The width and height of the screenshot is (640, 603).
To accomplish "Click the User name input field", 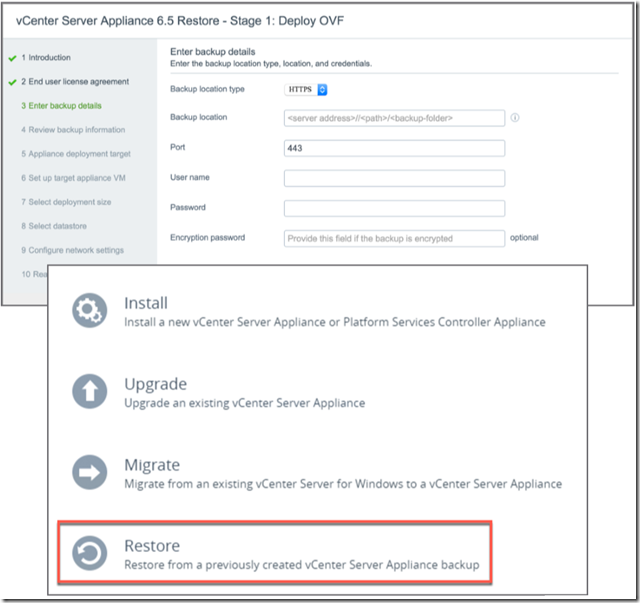I will coord(394,178).
